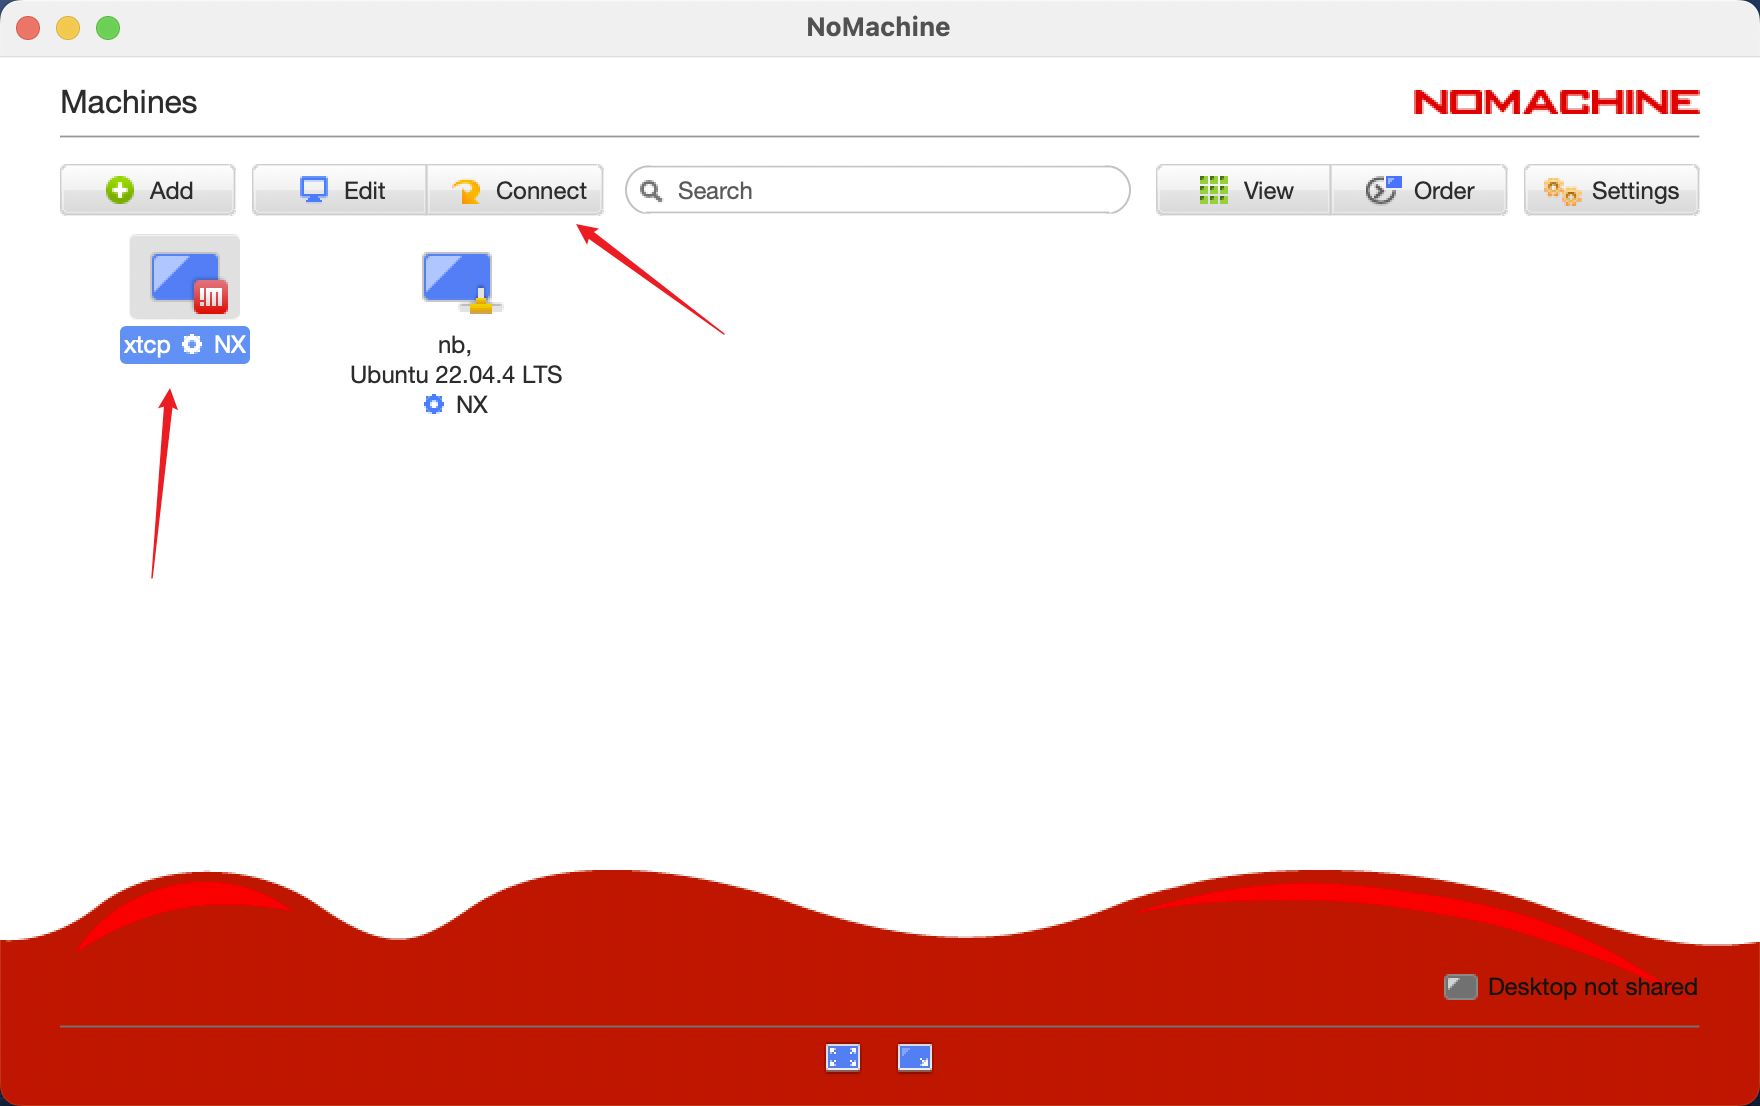
Task: Click the orange arrow icon on Connect
Action: 466,190
